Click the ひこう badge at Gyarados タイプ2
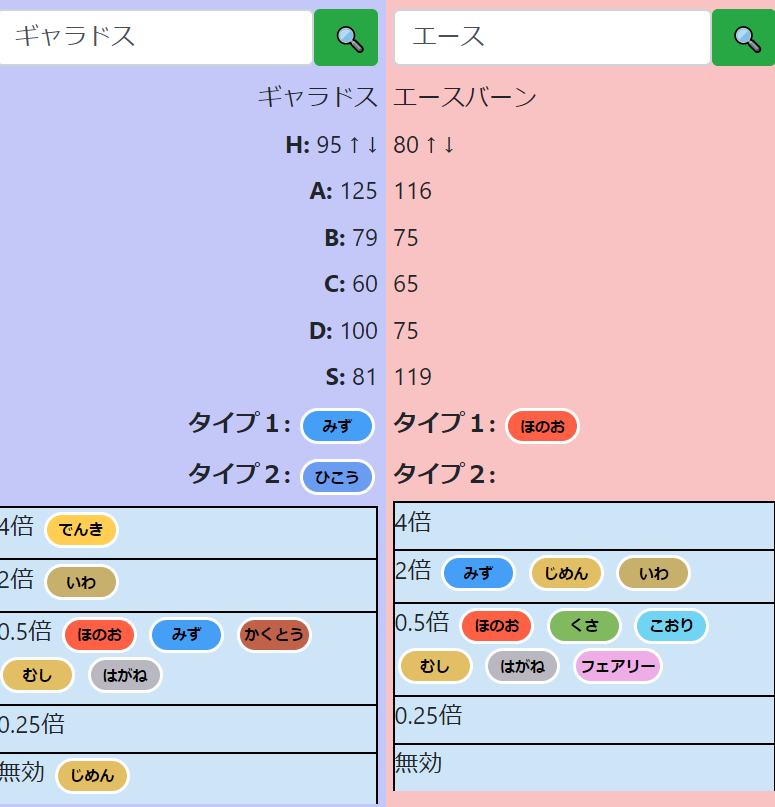This screenshot has height=807, width=775. 337,477
